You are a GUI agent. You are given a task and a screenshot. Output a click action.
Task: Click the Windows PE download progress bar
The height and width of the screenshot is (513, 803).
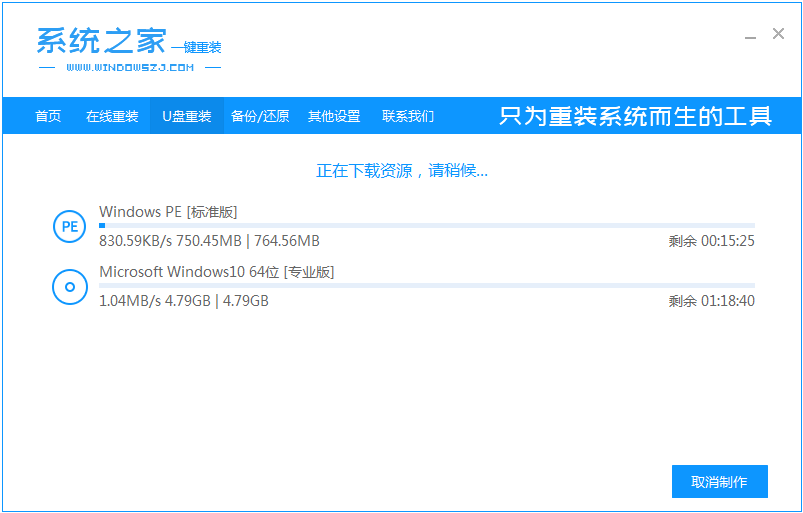pos(426,226)
